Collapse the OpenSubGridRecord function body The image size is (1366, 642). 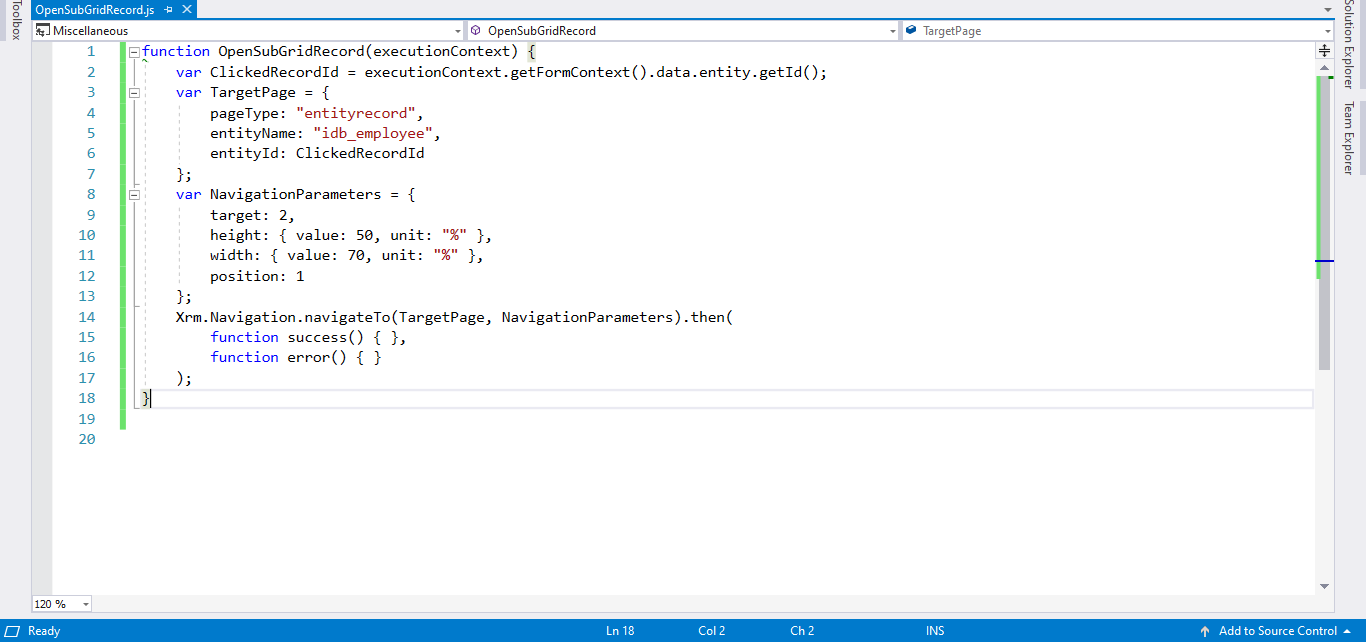133,51
